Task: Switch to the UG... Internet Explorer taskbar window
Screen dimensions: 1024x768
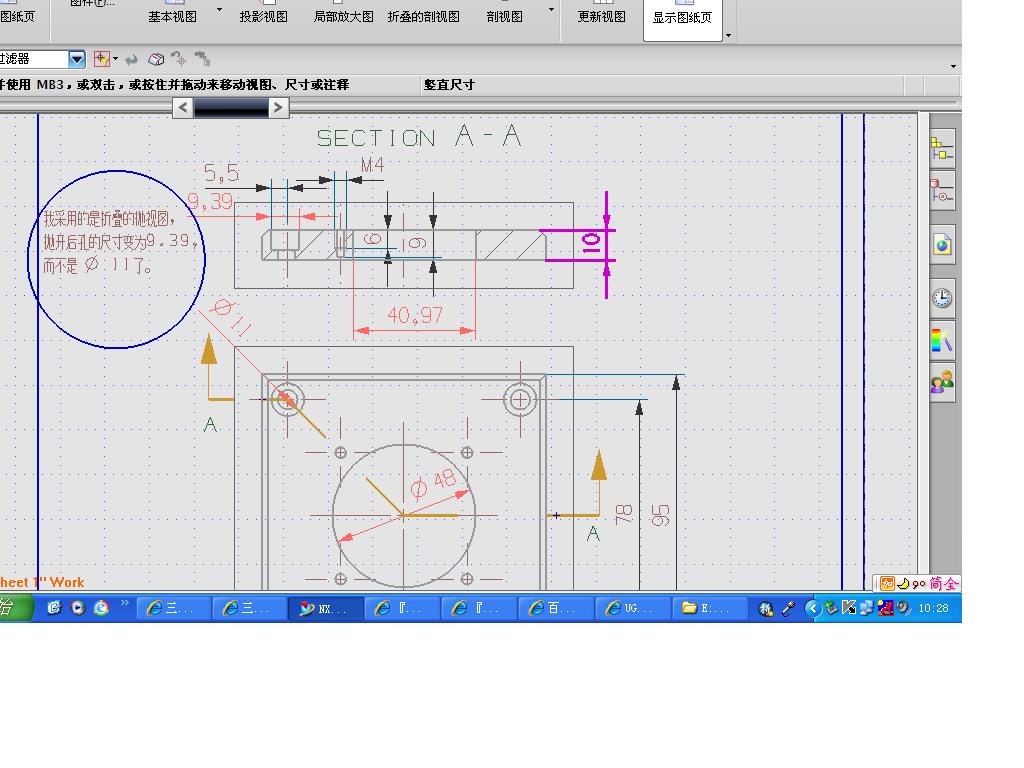Action: [x=633, y=608]
